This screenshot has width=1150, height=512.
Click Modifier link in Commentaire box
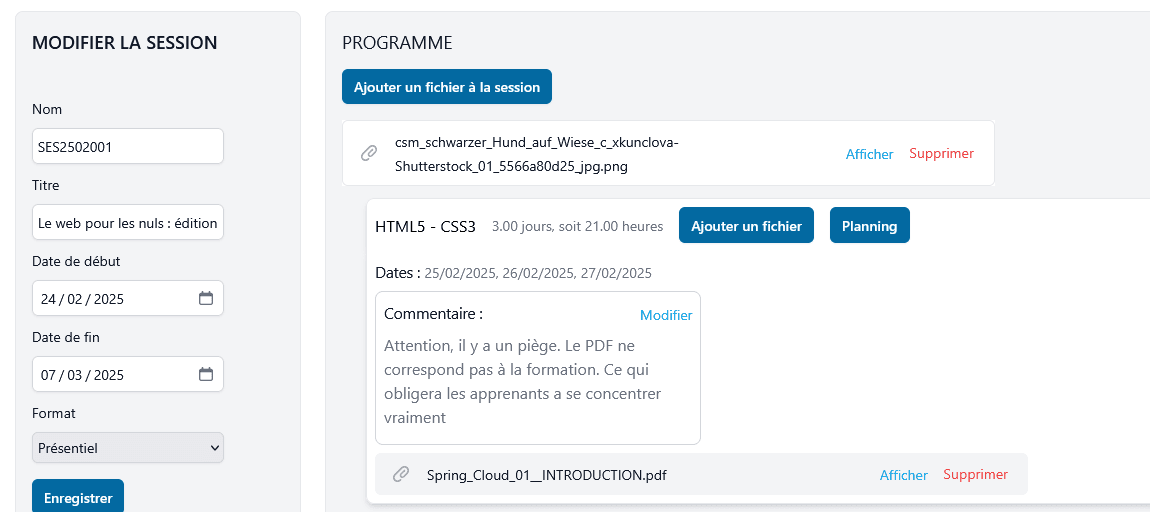(x=666, y=315)
